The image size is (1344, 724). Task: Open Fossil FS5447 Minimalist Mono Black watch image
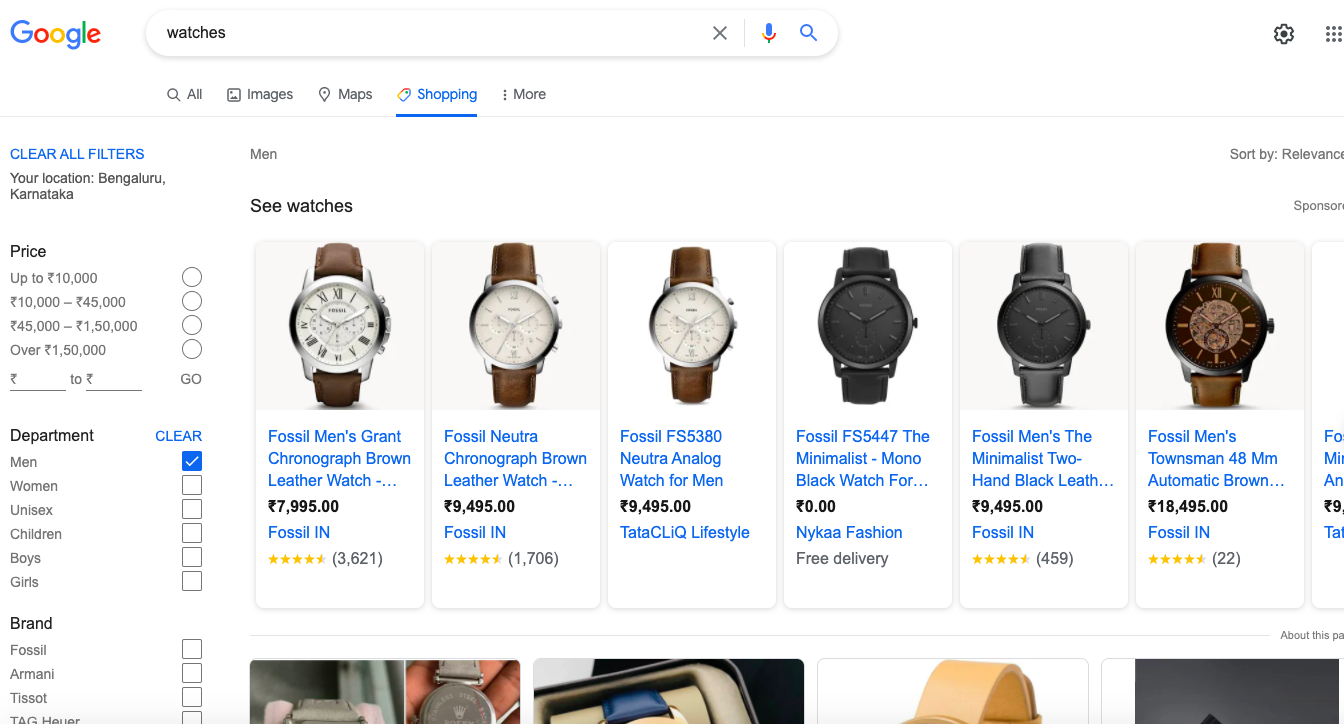pos(868,325)
